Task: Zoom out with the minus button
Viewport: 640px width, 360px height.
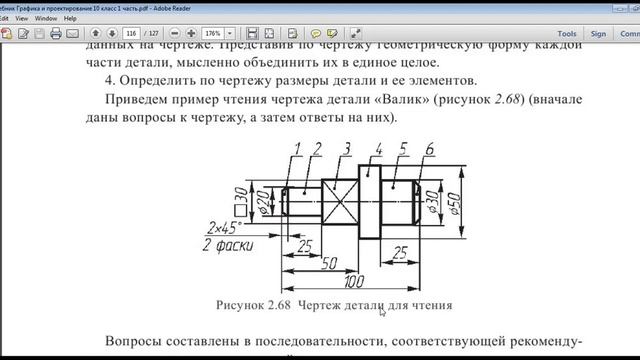Action: (x=175, y=33)
